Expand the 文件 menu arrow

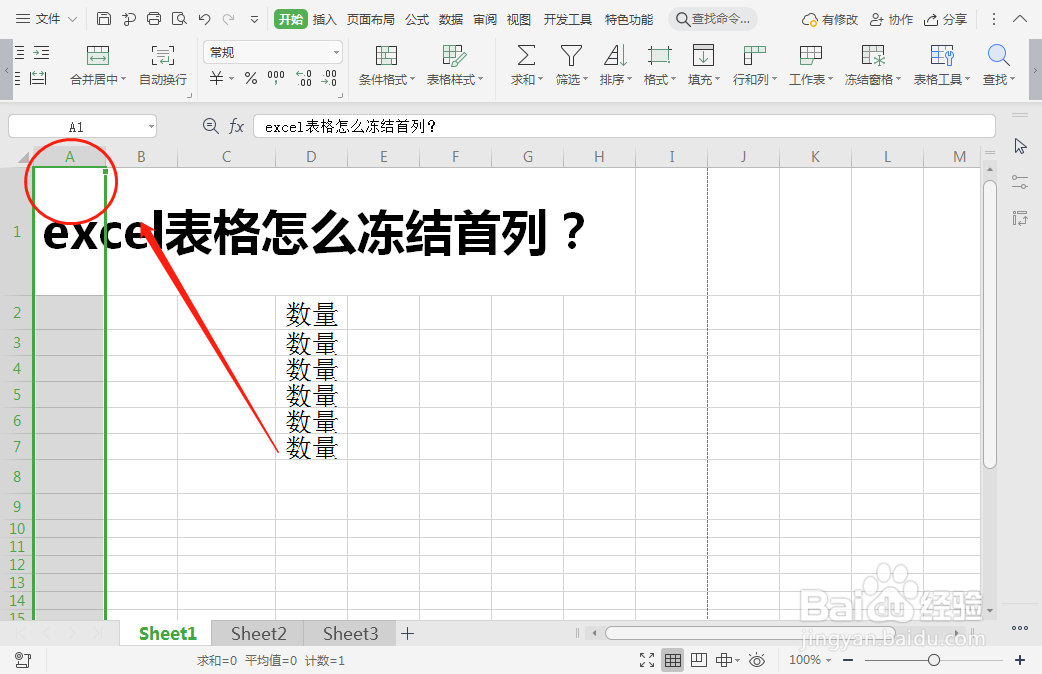click(72, 19)
